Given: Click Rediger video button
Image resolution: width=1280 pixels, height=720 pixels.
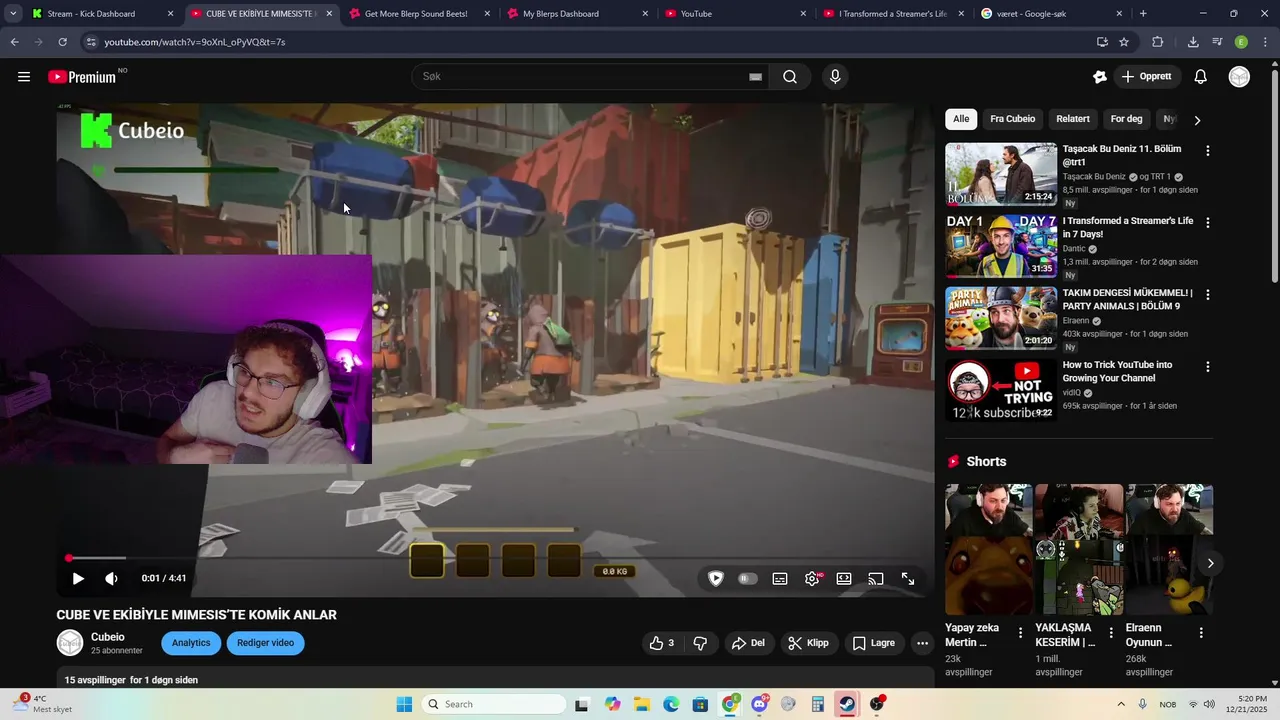Looking at the screenshot, I should coord(265,643).
